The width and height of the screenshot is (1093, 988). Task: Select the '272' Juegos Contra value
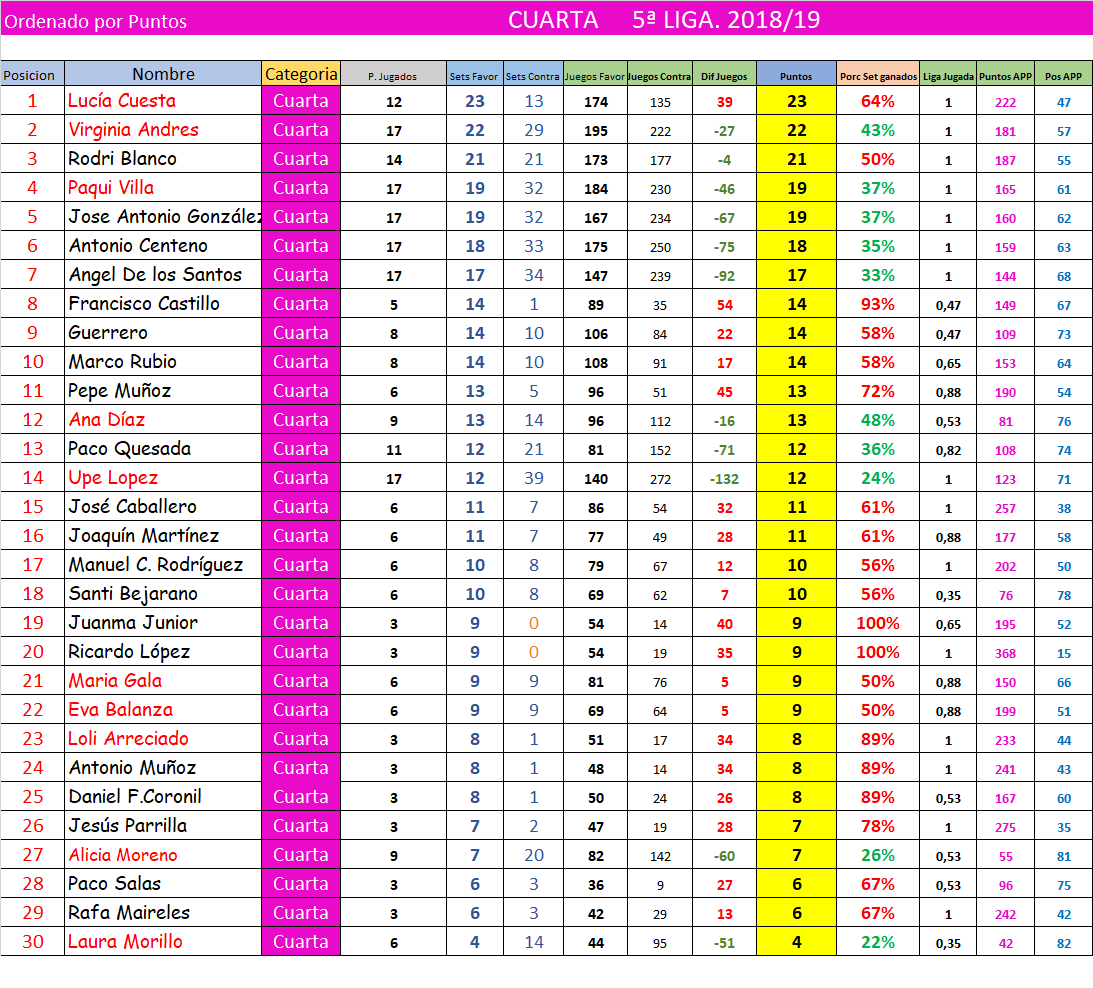click(x=660, y=479)
